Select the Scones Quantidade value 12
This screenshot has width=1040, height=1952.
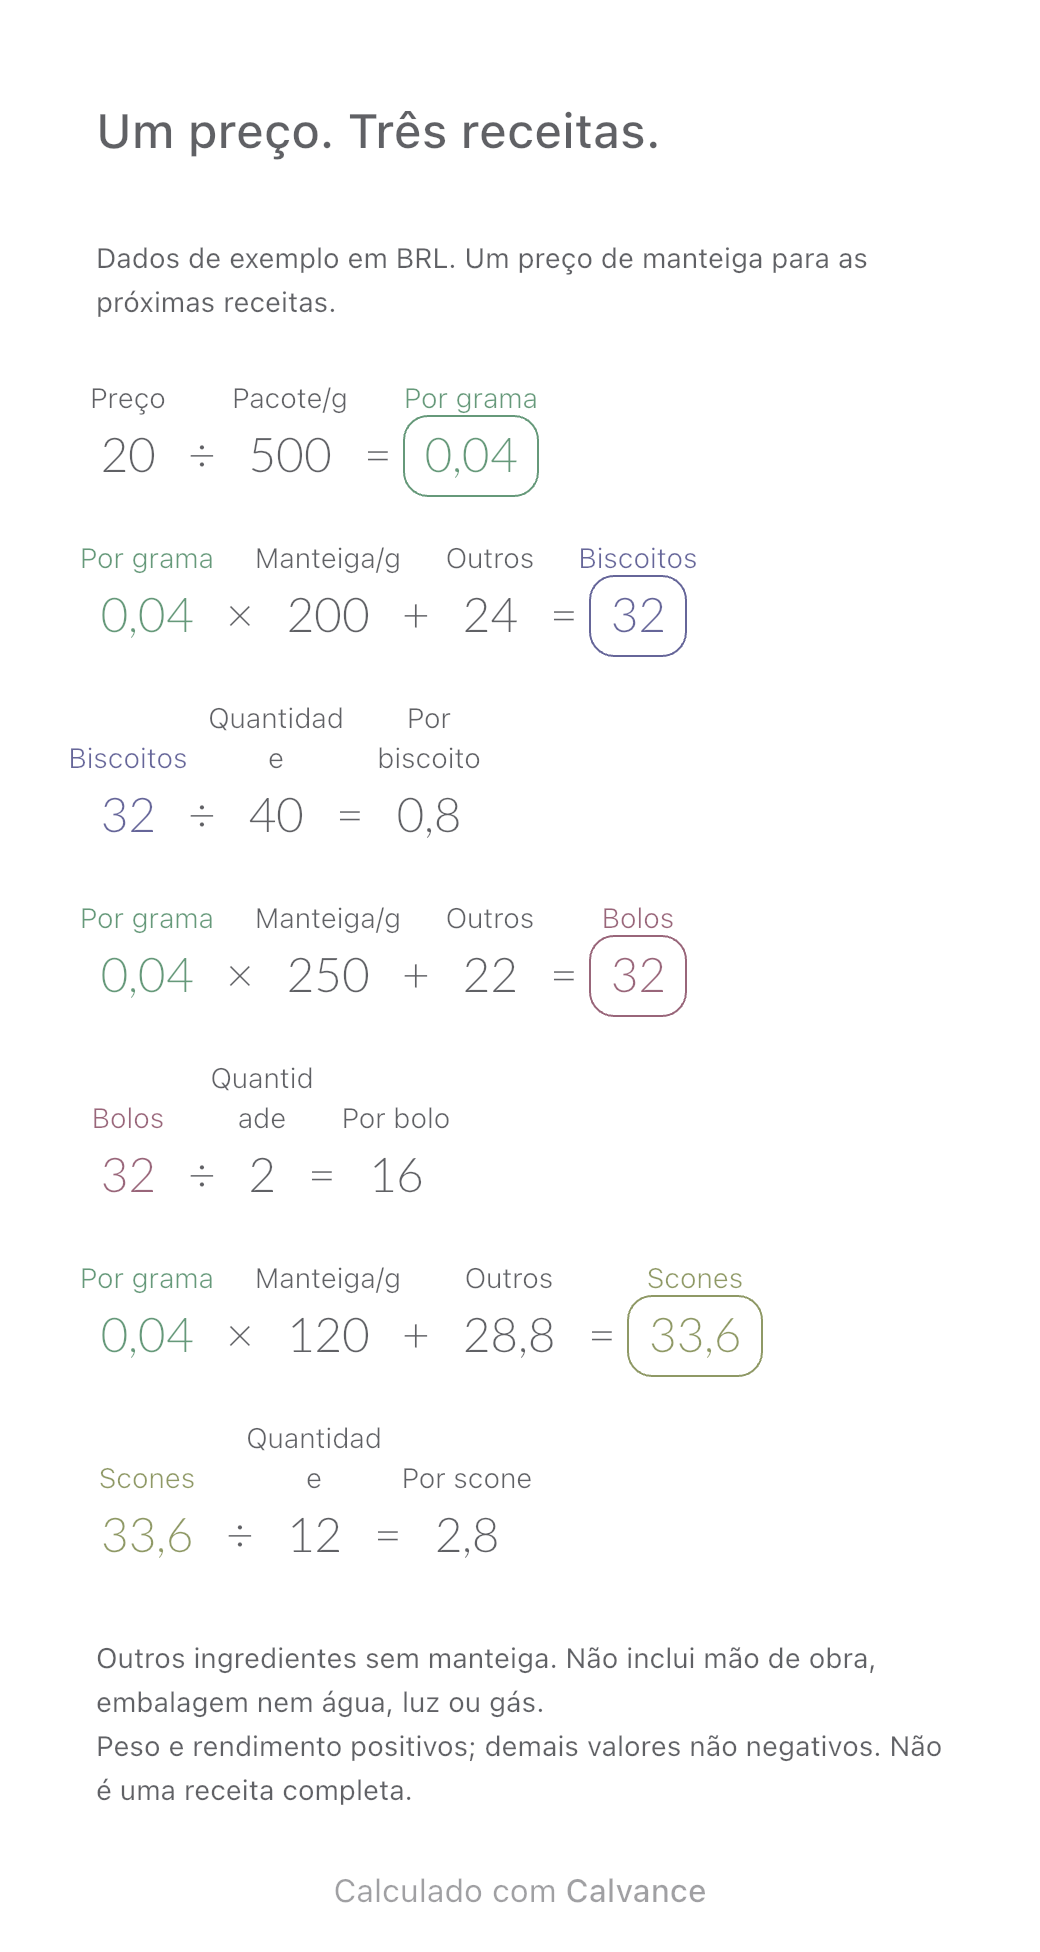point(314,1536)
